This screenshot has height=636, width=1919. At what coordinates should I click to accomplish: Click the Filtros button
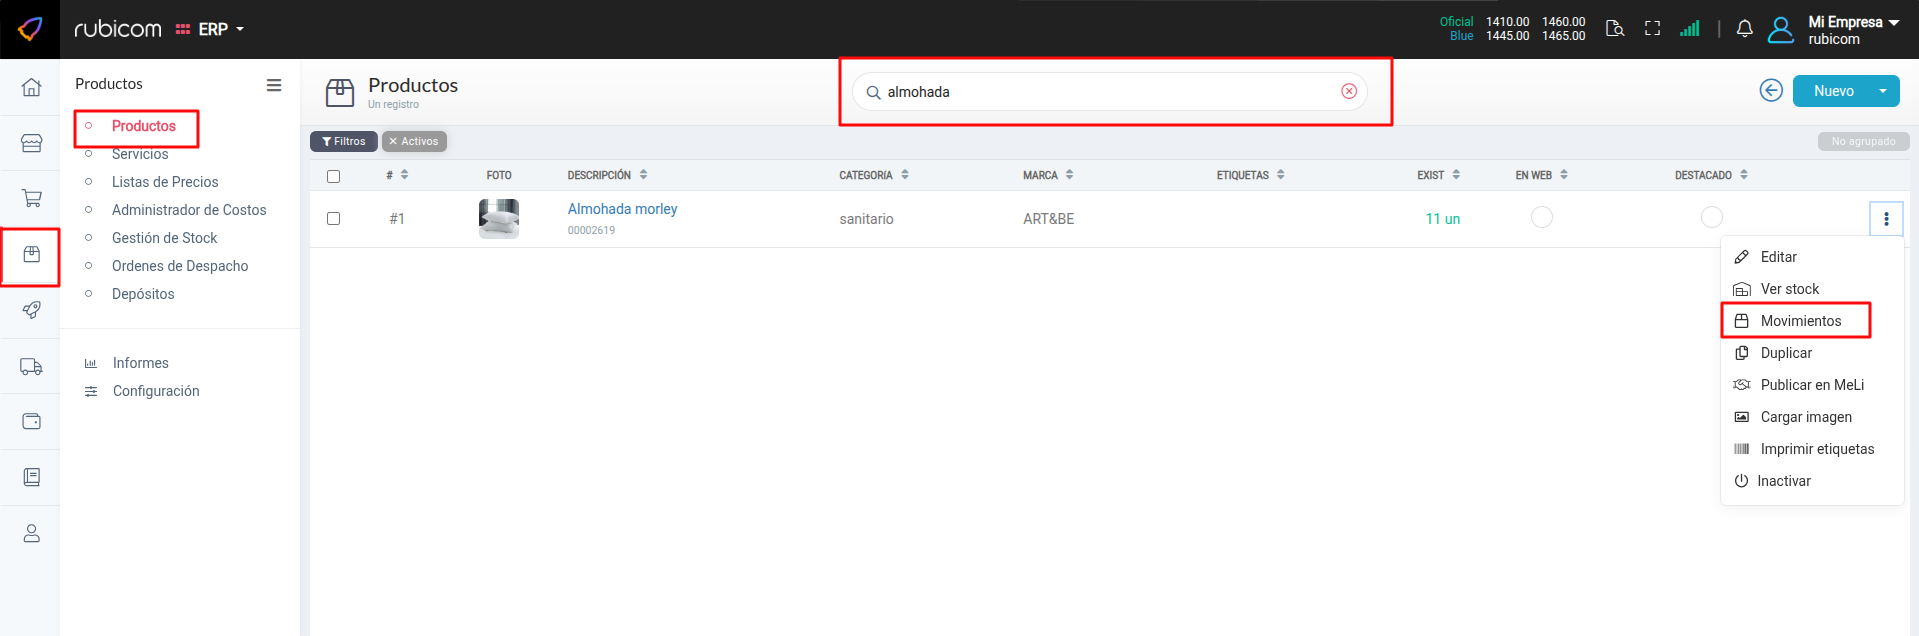pyautogui.click(x=344, y=141)
